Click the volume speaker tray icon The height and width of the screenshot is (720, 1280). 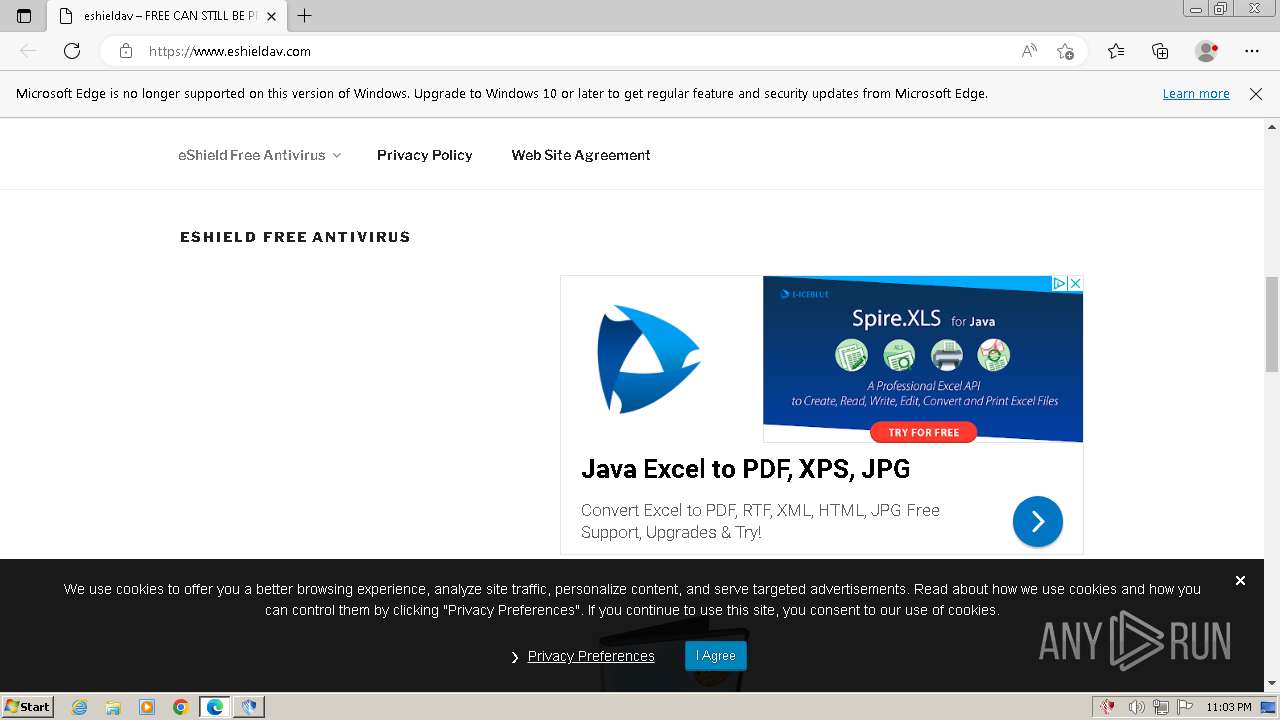pos(1136,707)
